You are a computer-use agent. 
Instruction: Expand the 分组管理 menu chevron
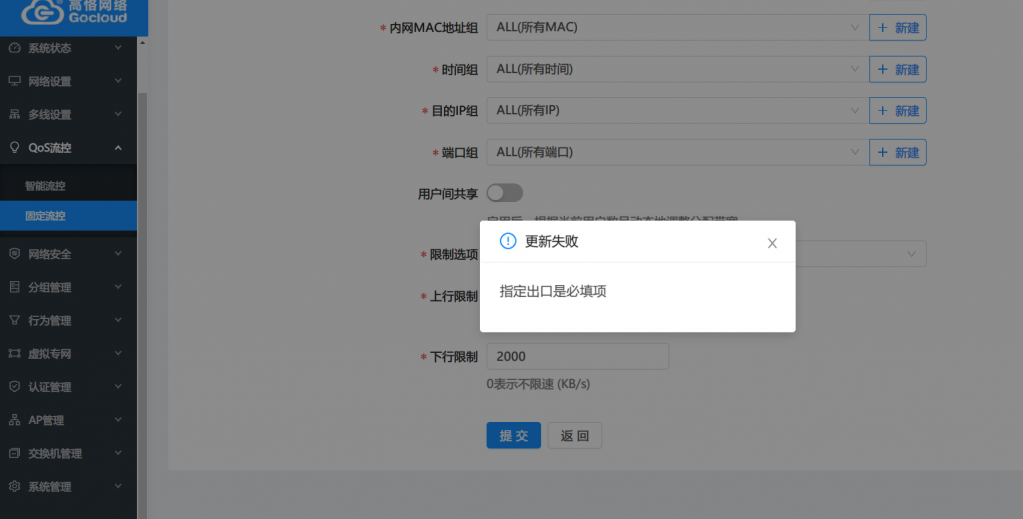[x=118, y=287]
